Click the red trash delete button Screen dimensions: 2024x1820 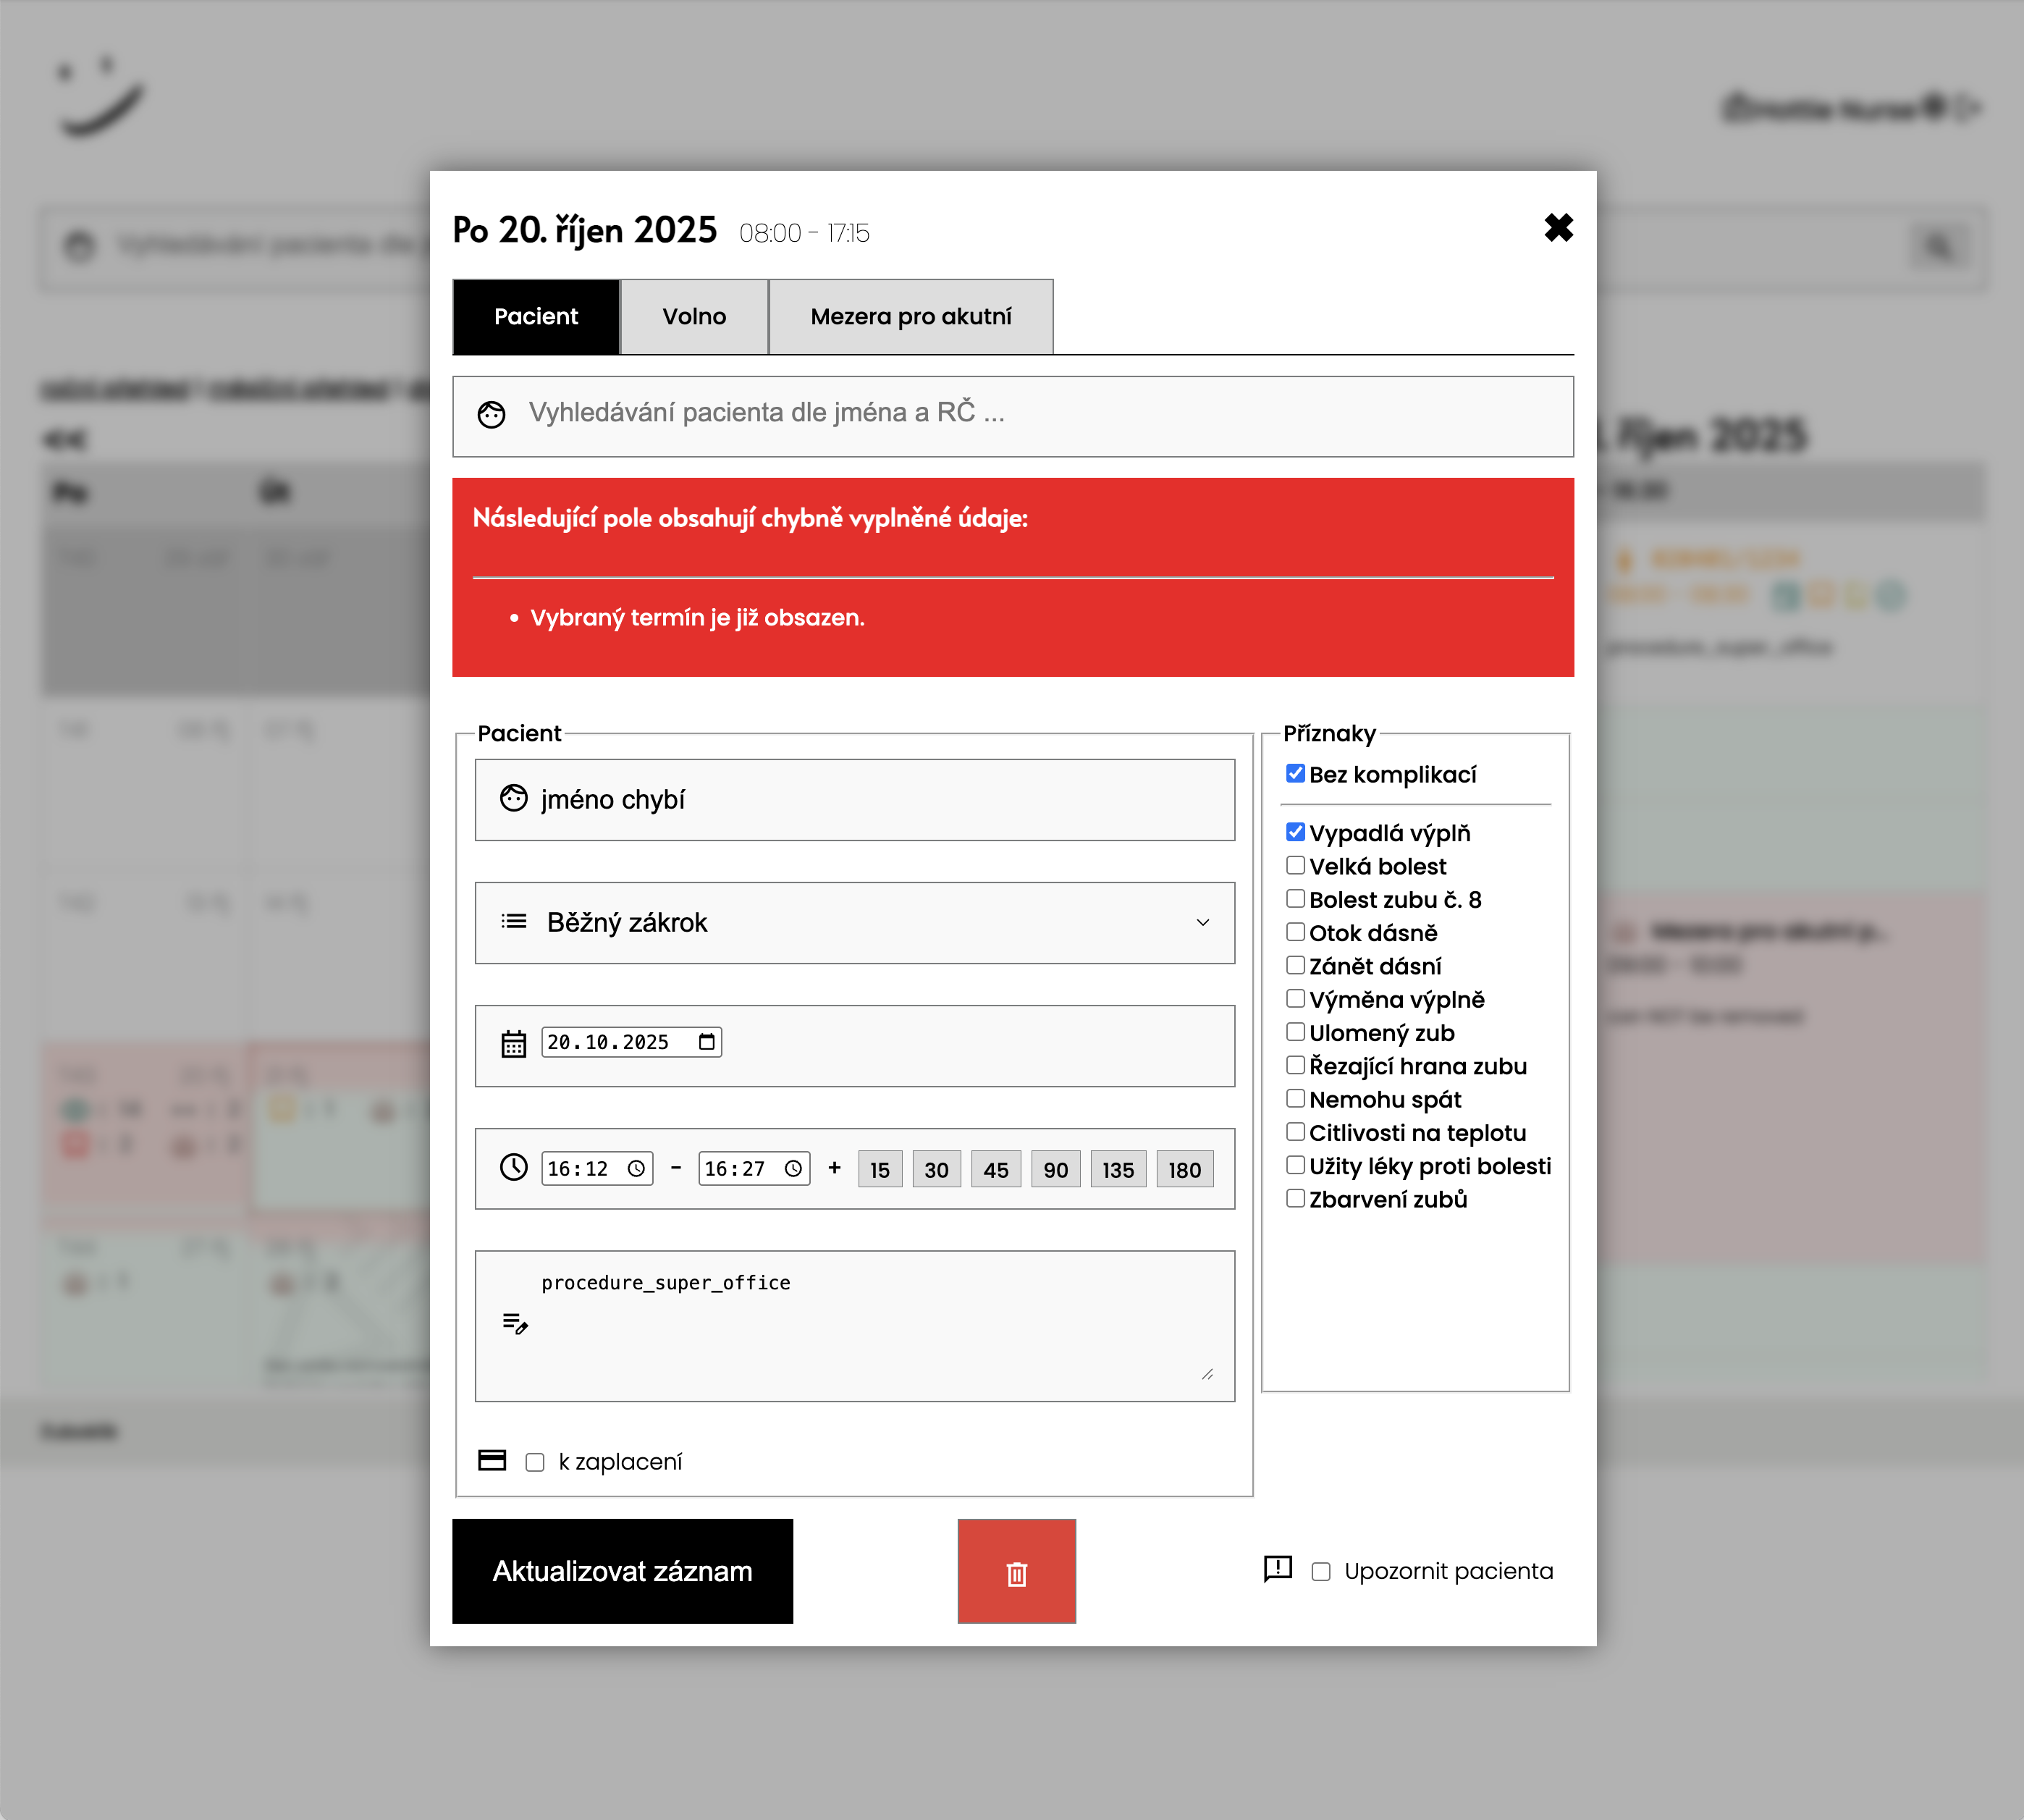(x=1016, y=1571)
